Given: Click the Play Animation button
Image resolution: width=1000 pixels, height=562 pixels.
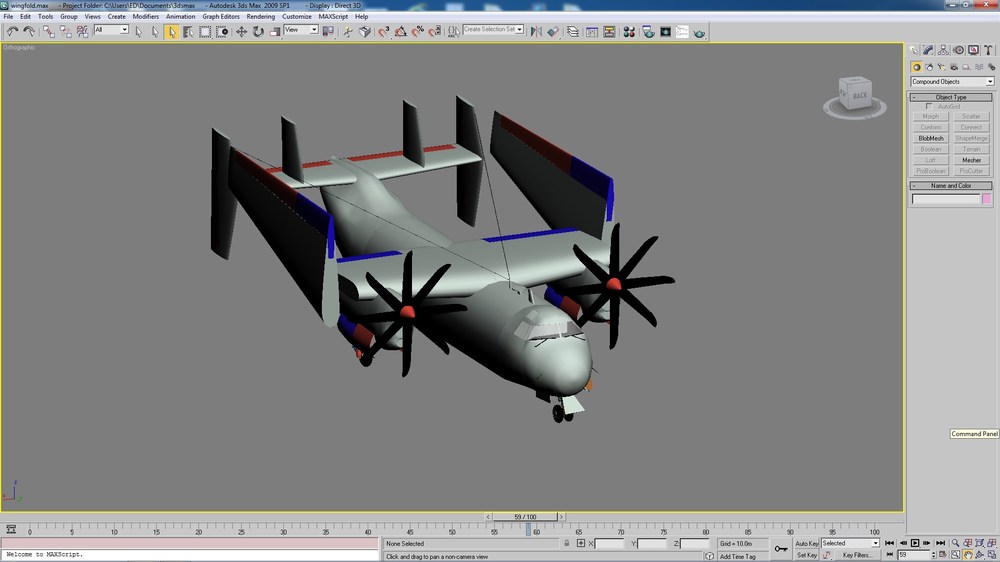Looking at the screenshot, I should click(915, 543).
